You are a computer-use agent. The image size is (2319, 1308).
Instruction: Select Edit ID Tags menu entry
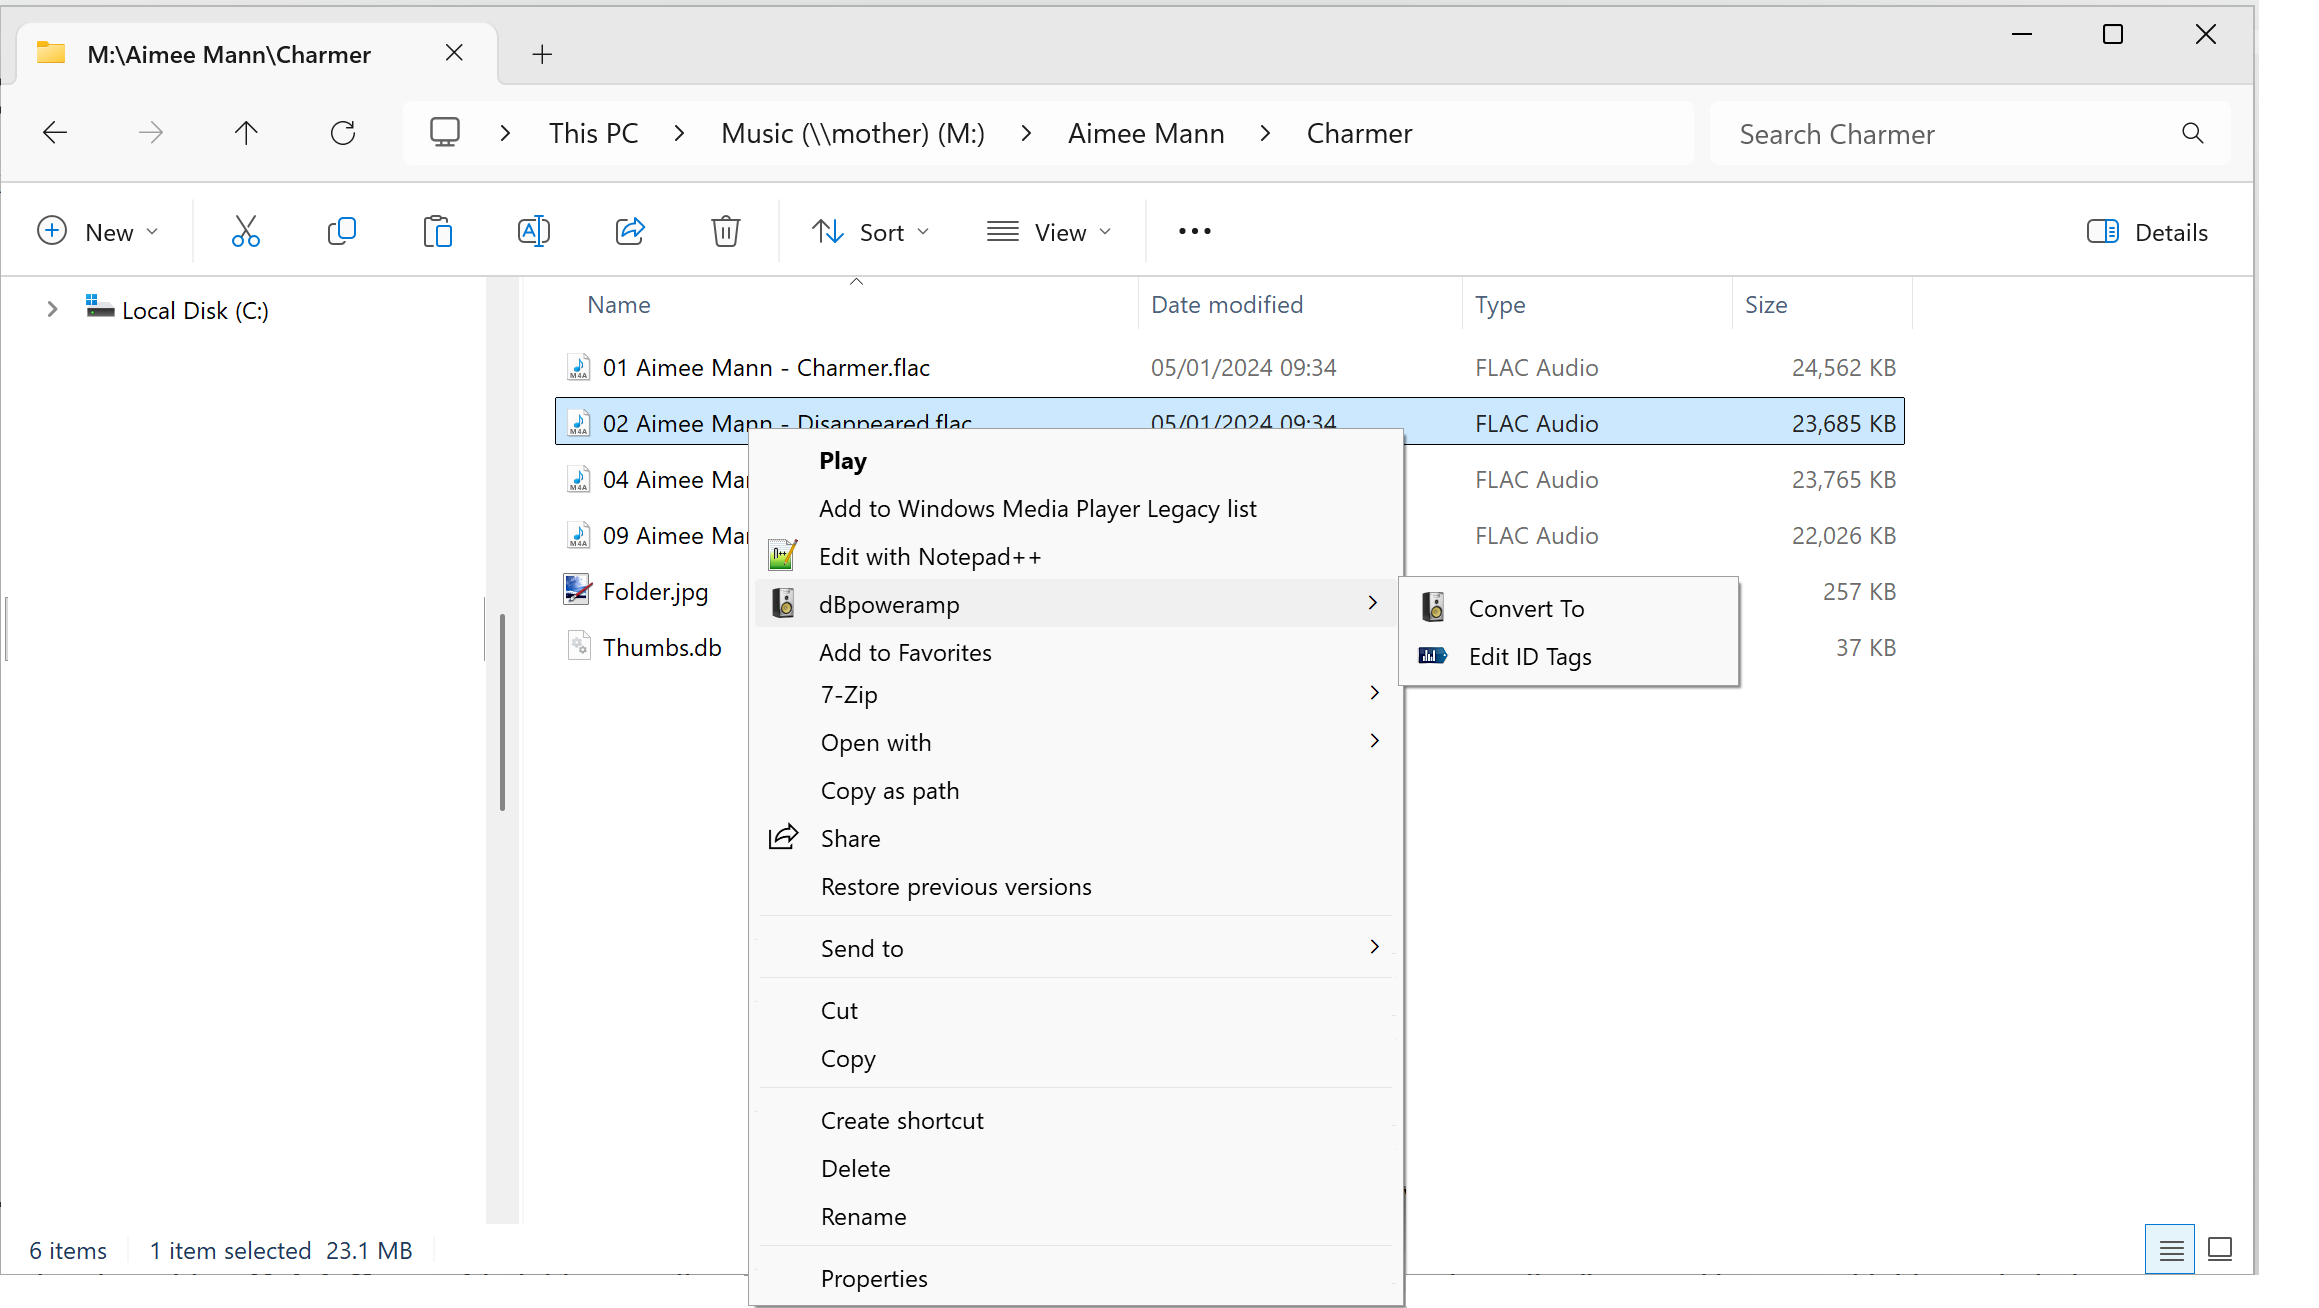[x=1529, y=657]
